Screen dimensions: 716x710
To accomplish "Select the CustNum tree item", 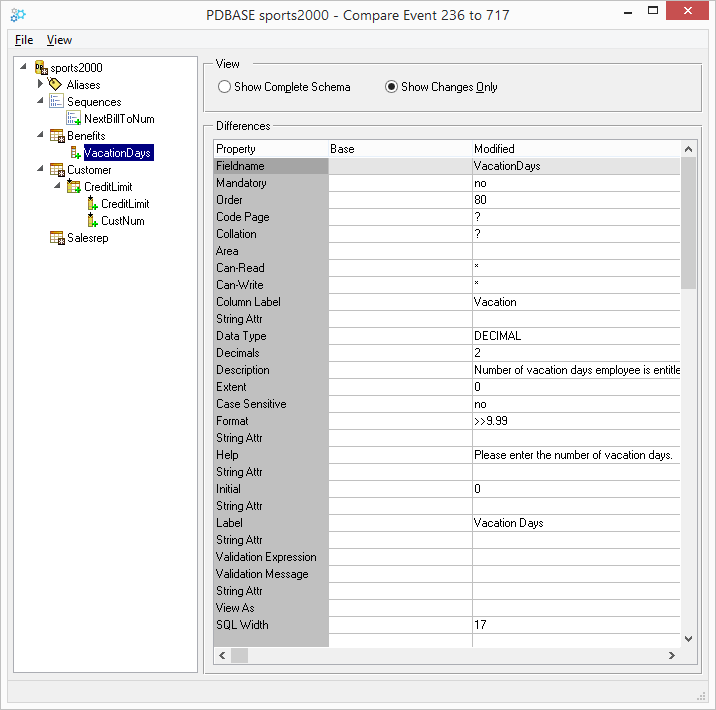I will coord(123,221).
